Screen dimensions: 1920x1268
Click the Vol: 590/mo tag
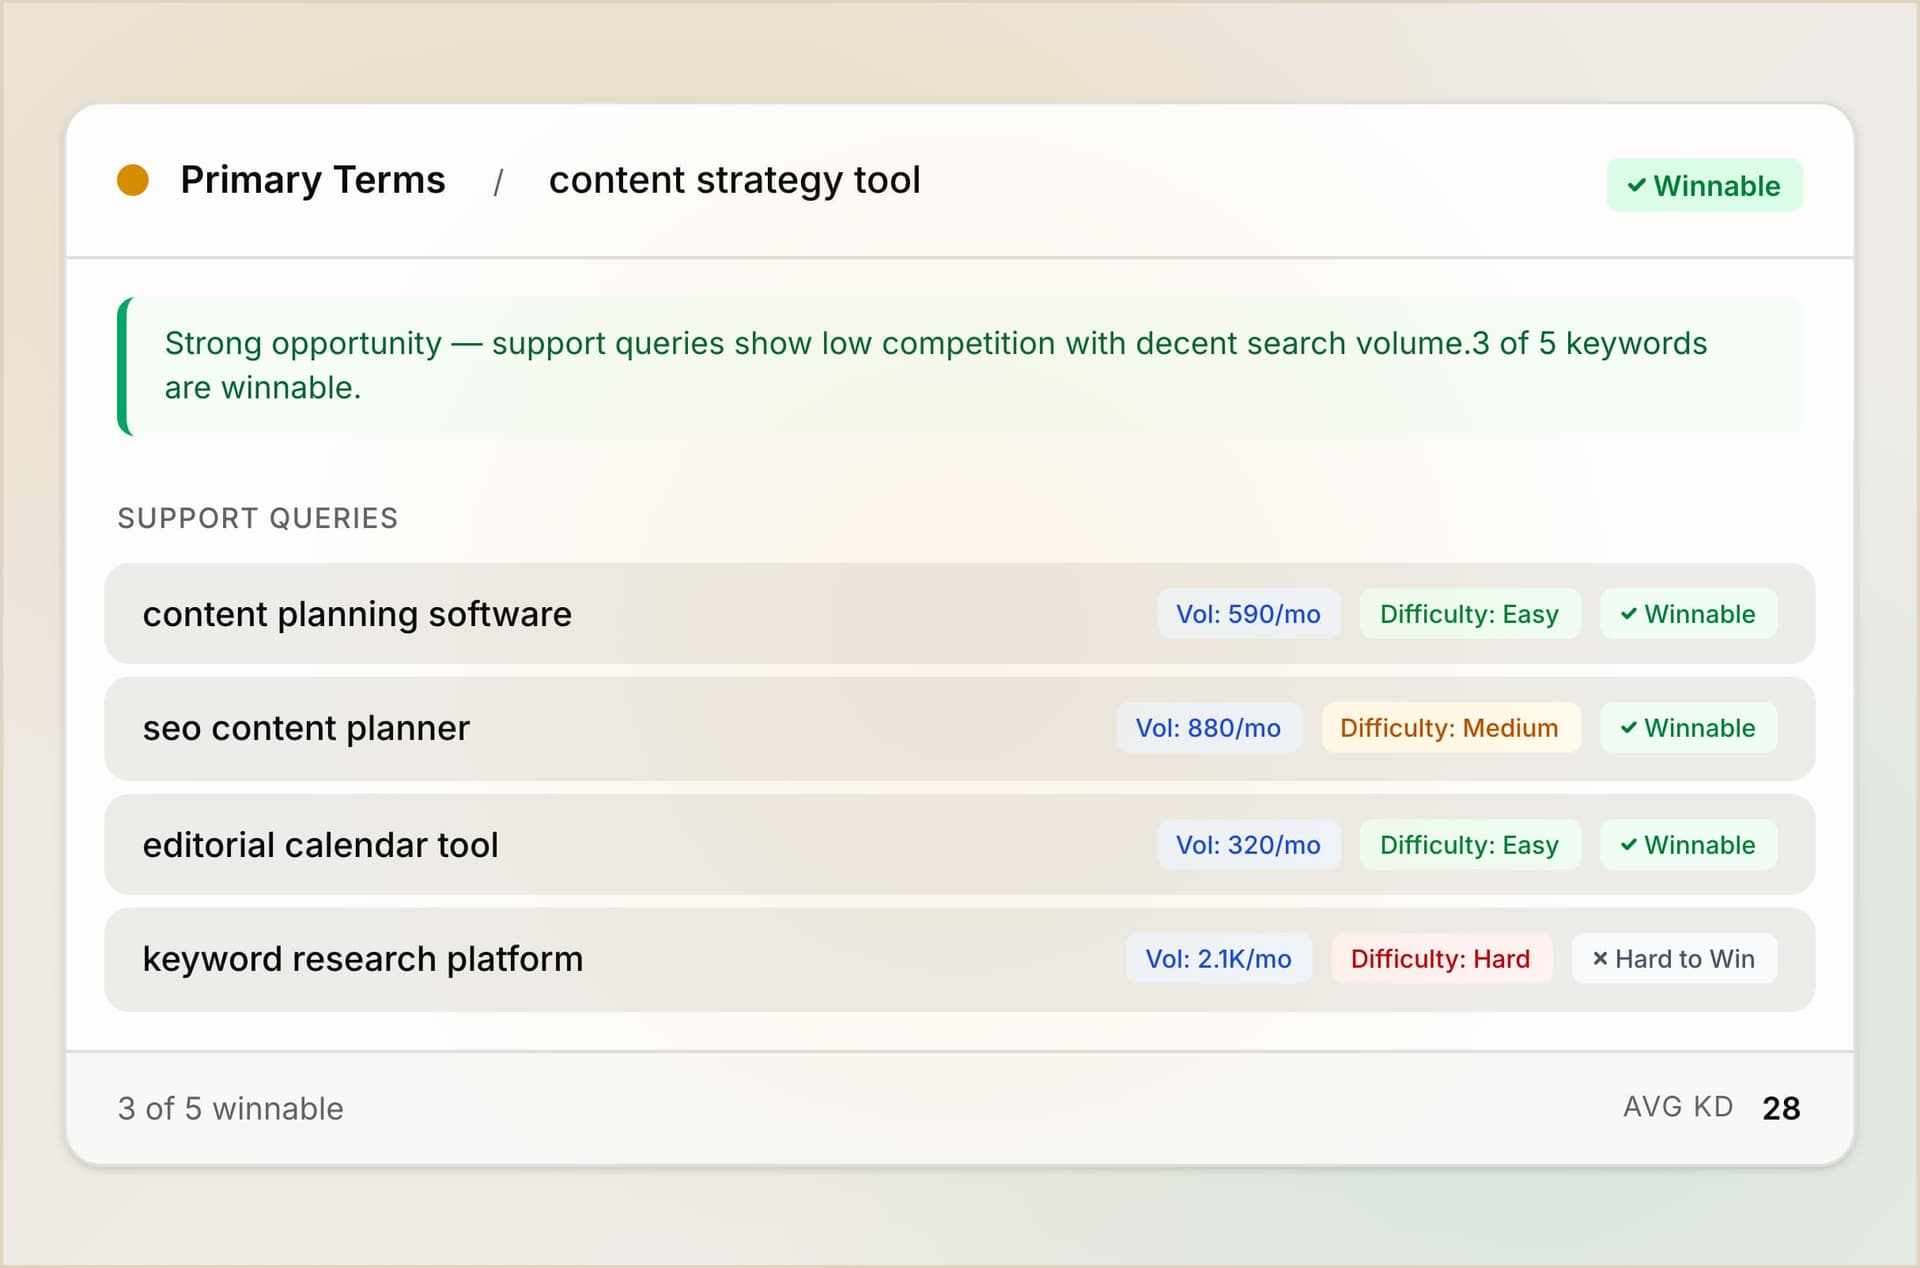(x=1247, y=614)
